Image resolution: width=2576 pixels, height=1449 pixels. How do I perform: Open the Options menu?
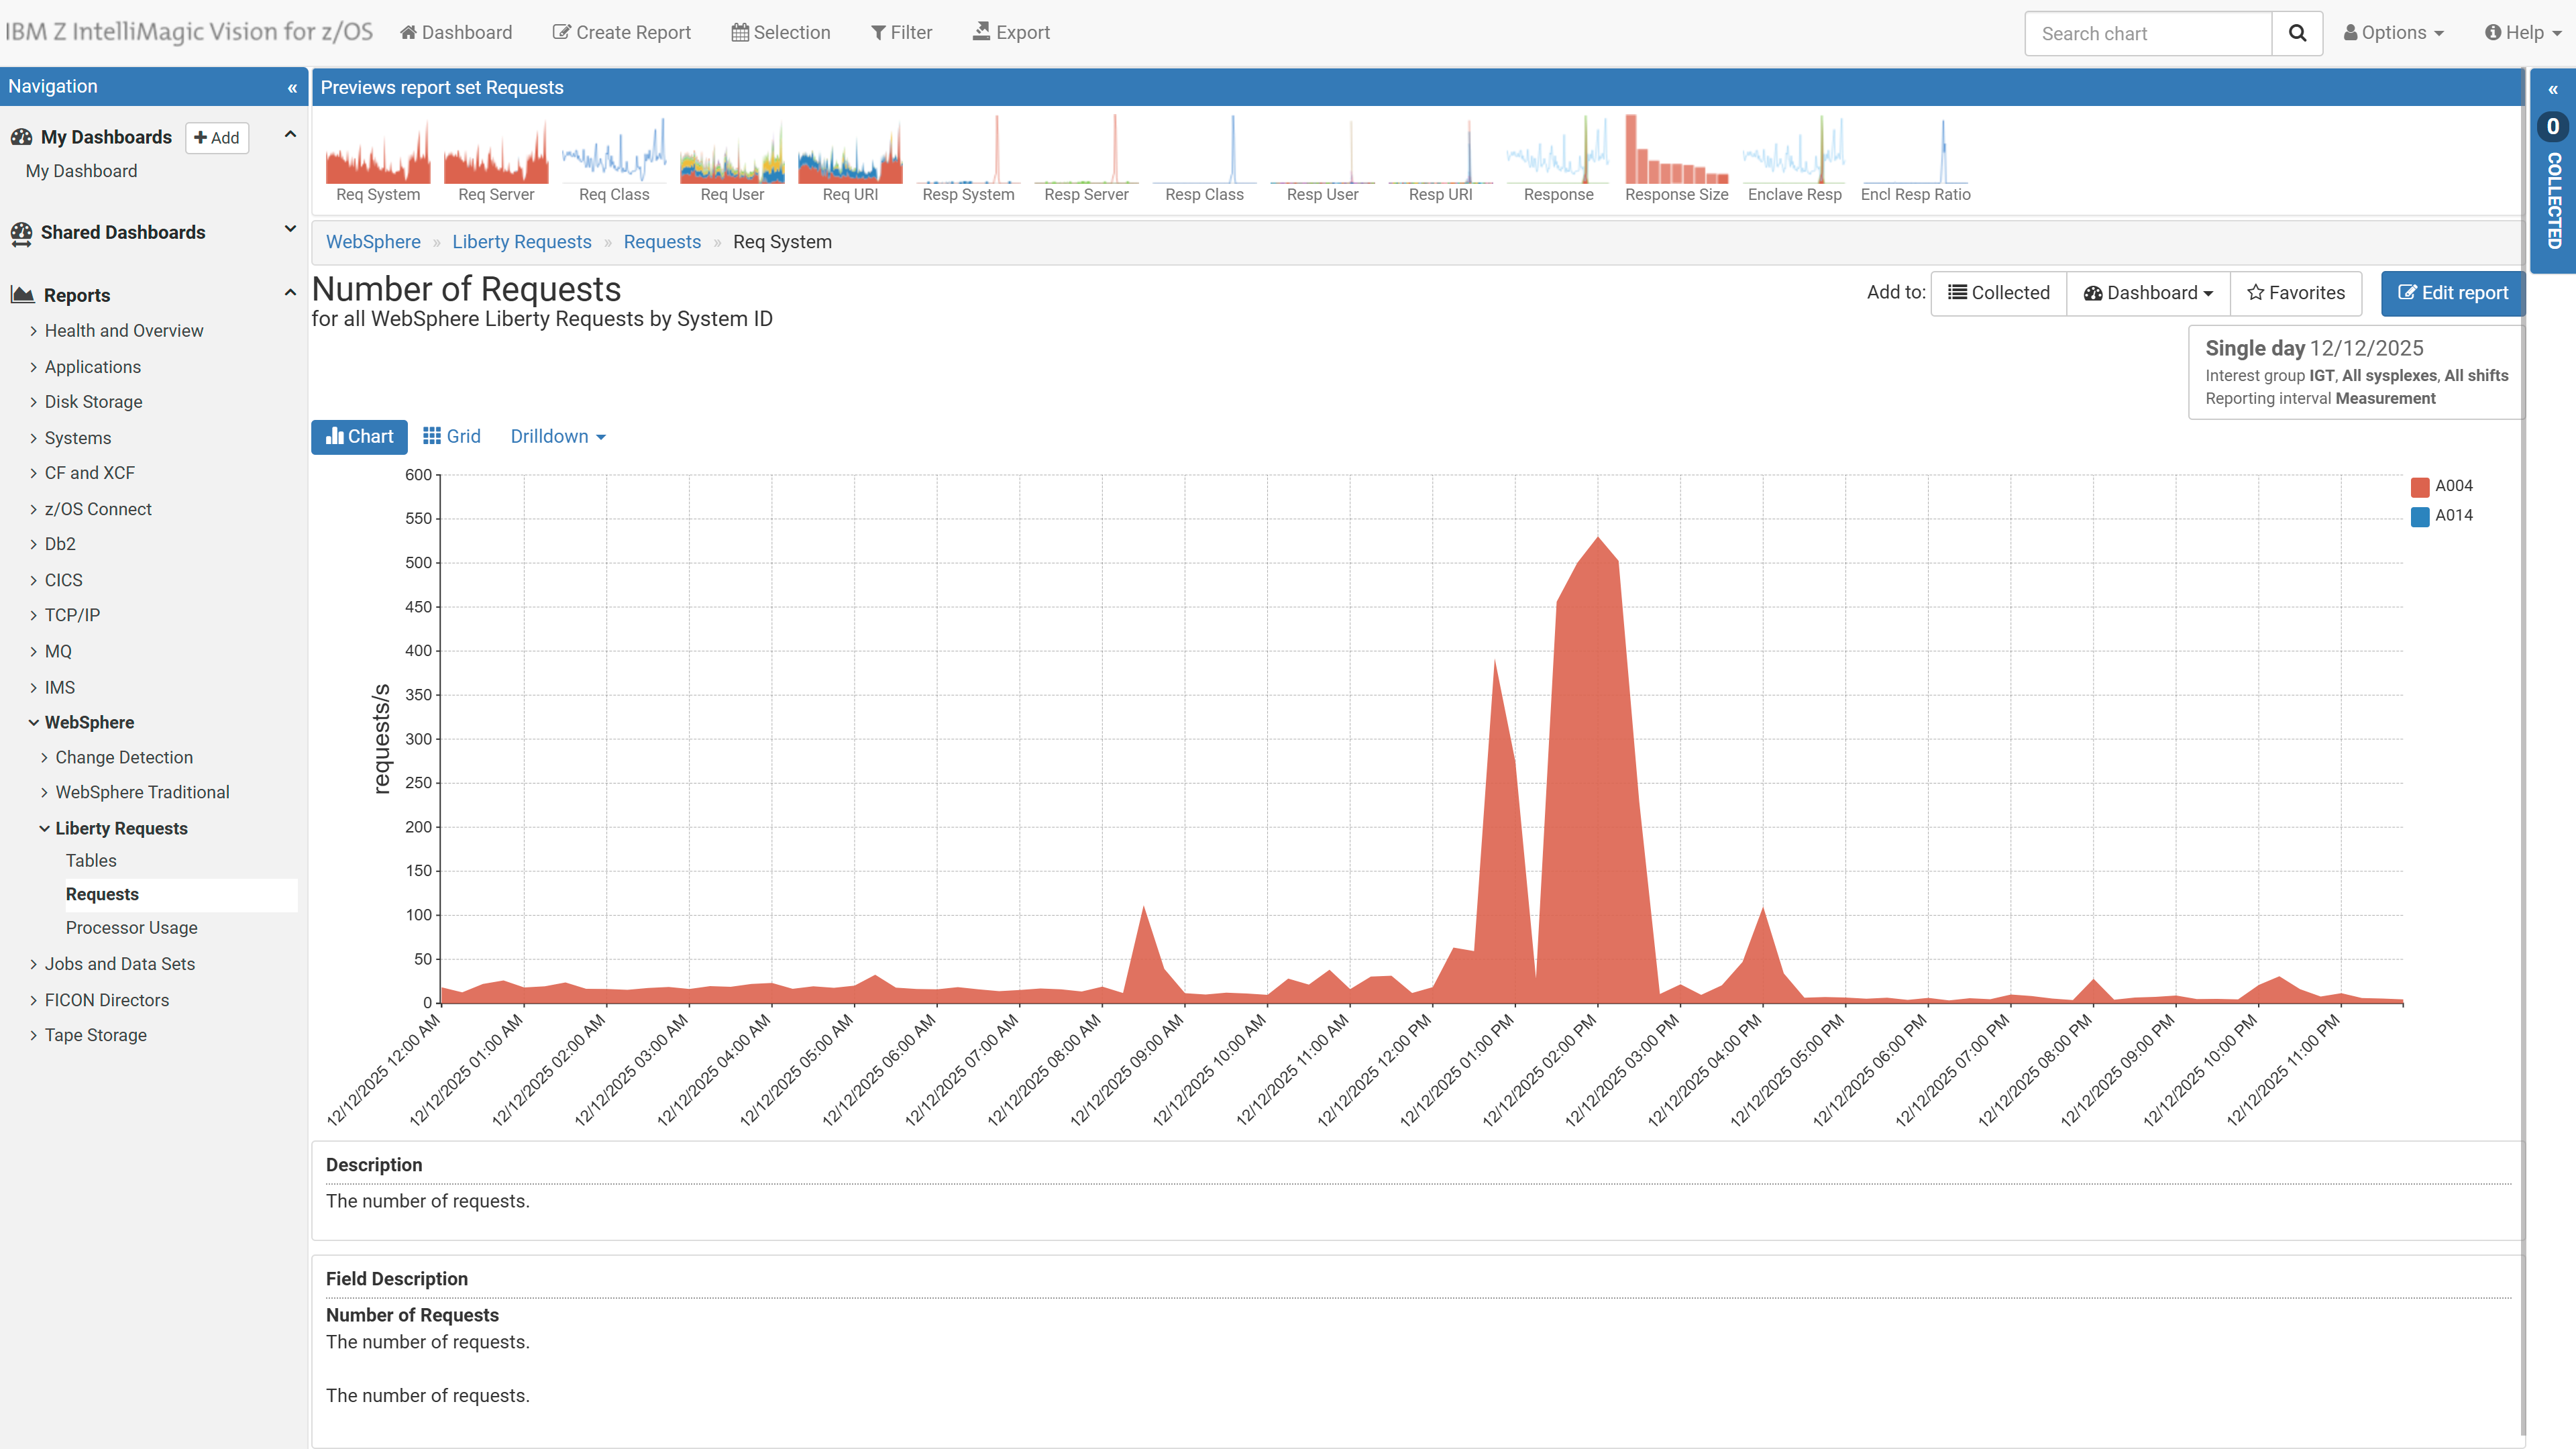pos(2394,33)
